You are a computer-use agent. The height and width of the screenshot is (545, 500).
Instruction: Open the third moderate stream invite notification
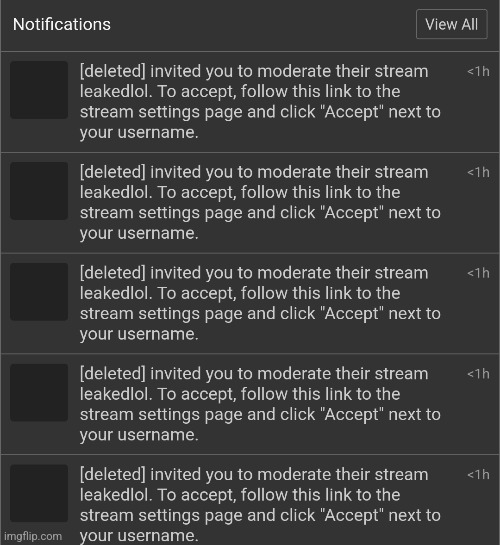(250, 303)
